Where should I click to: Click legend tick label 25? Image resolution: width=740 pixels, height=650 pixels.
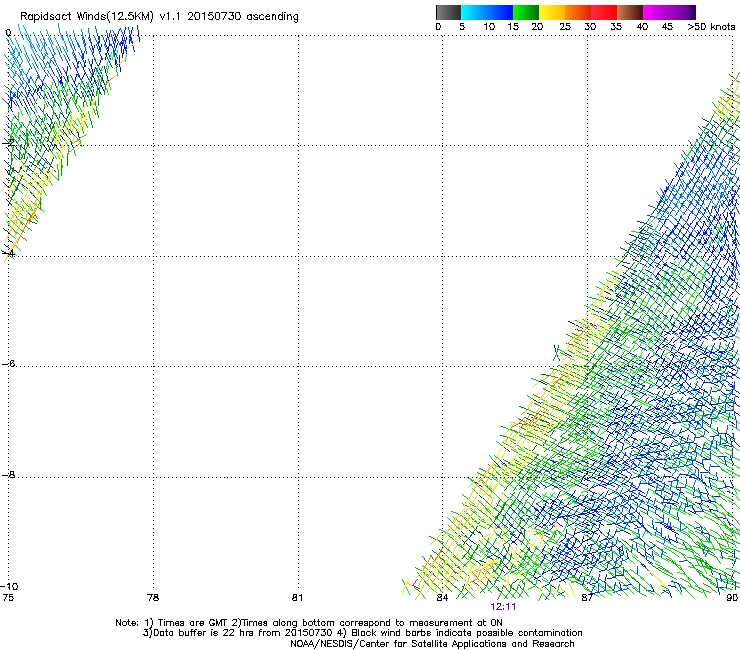click(x=565, y=27)
